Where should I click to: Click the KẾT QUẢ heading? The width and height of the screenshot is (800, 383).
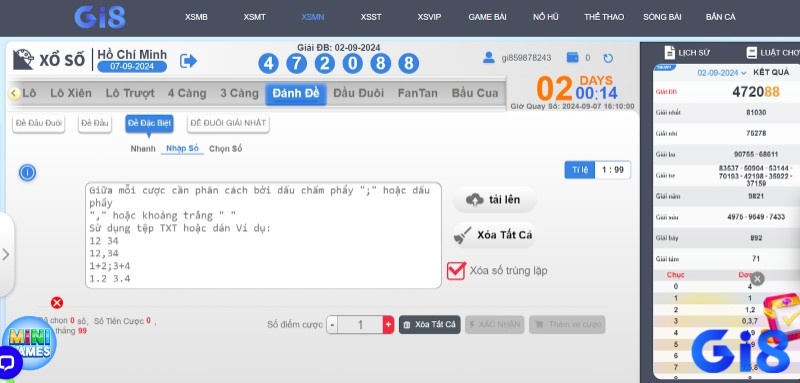[771, 72]
